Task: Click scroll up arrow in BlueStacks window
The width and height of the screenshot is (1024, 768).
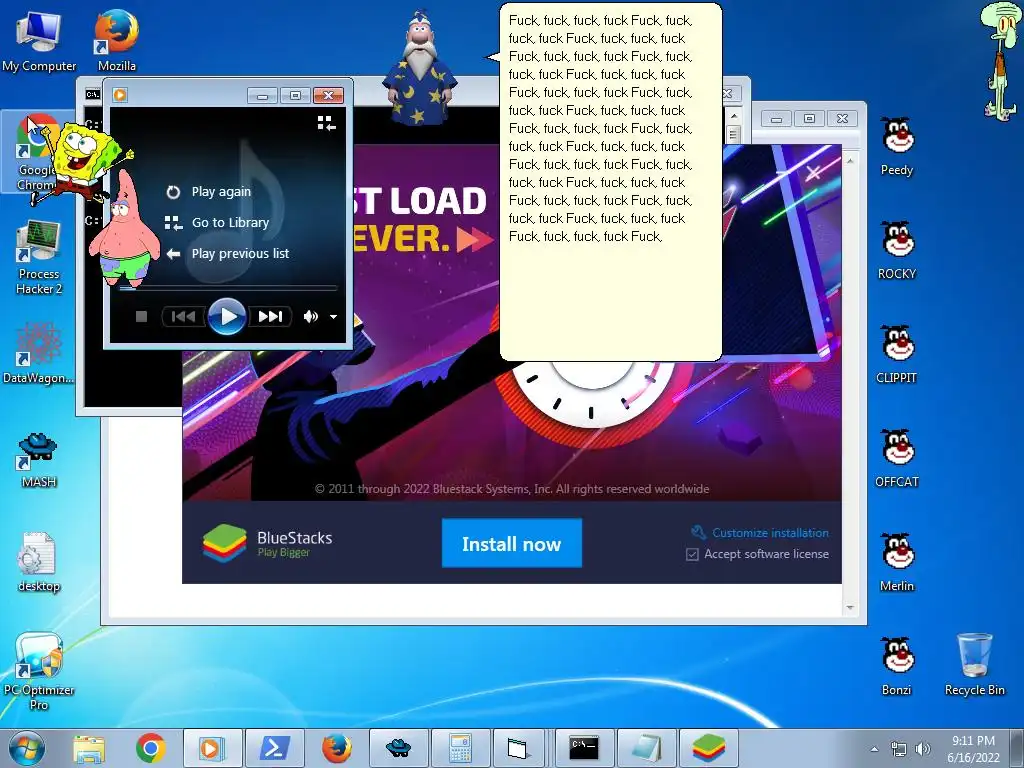Action: point(850,161)
